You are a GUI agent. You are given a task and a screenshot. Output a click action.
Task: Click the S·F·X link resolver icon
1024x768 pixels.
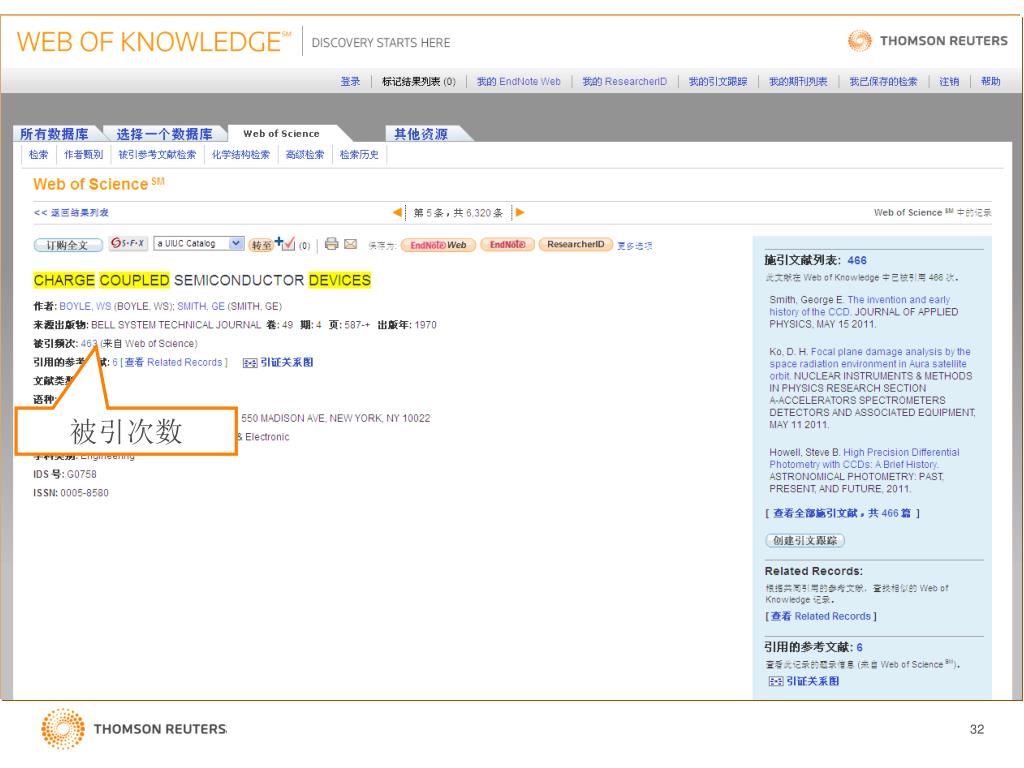pos(128,243)
